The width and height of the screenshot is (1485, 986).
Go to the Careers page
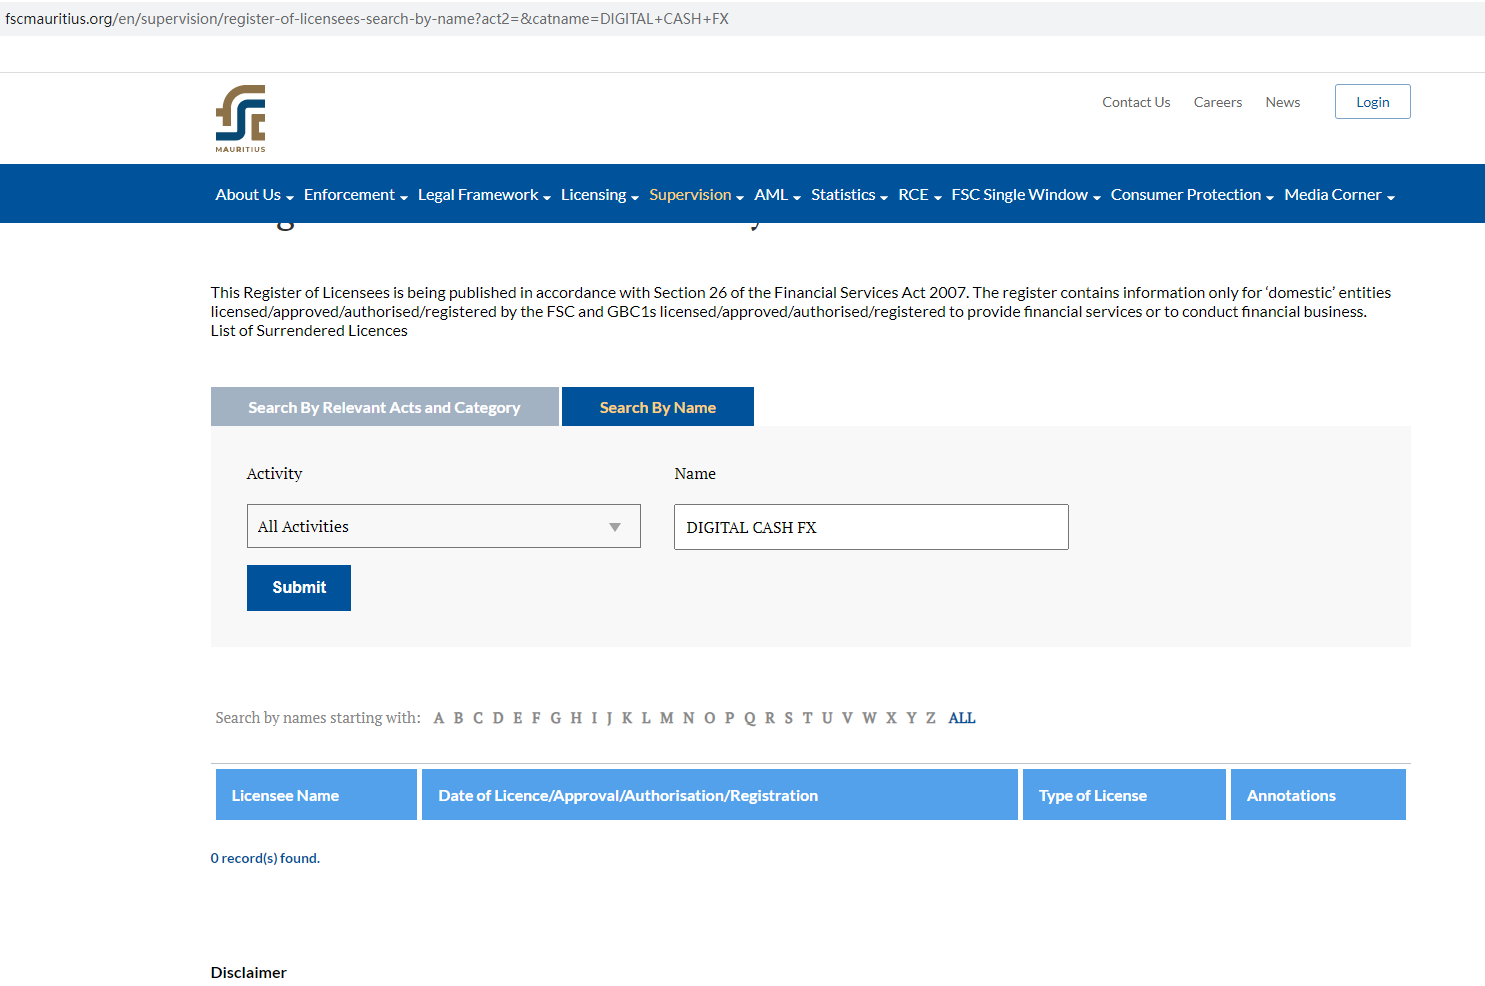point(1217,102)
